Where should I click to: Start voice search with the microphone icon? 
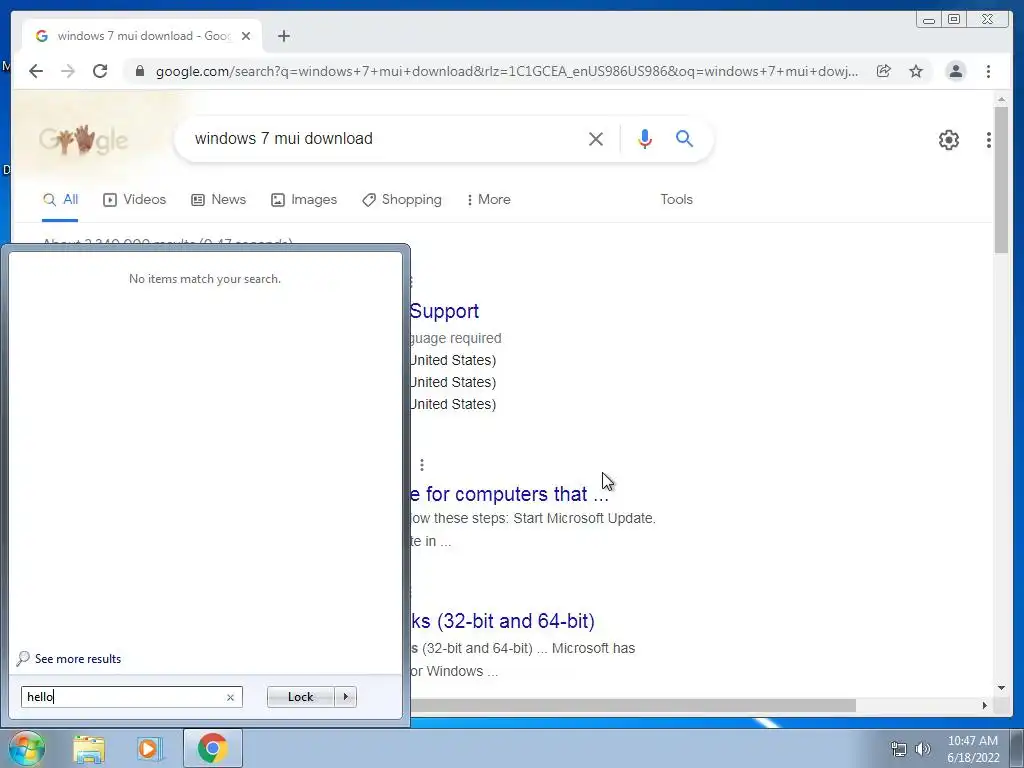pyautogui.click(x=645, y=138)
